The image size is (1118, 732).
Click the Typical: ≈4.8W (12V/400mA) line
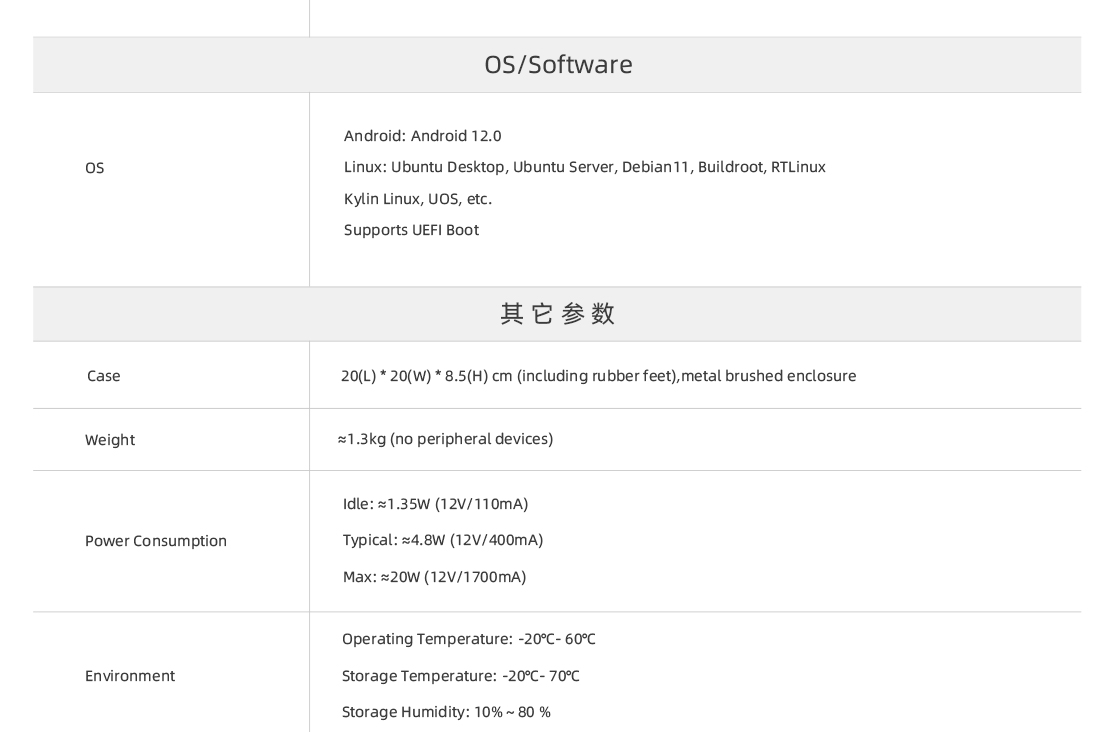(x=443, y=540)
